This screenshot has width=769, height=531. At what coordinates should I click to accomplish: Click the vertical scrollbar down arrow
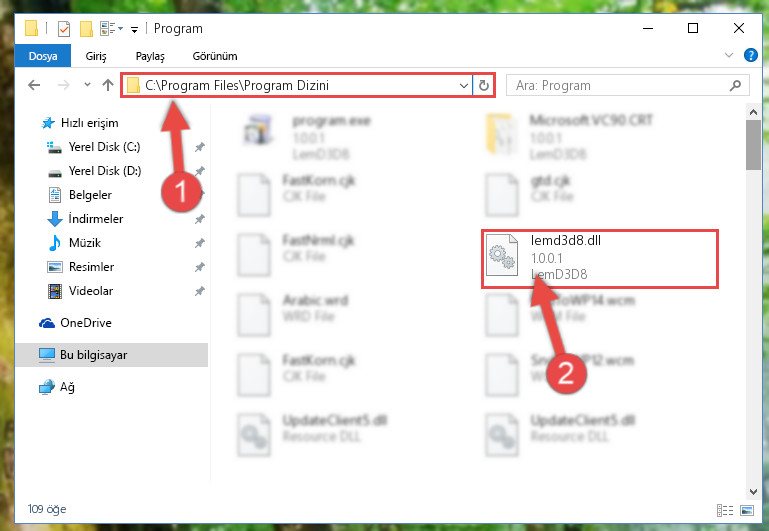(753, 491)
